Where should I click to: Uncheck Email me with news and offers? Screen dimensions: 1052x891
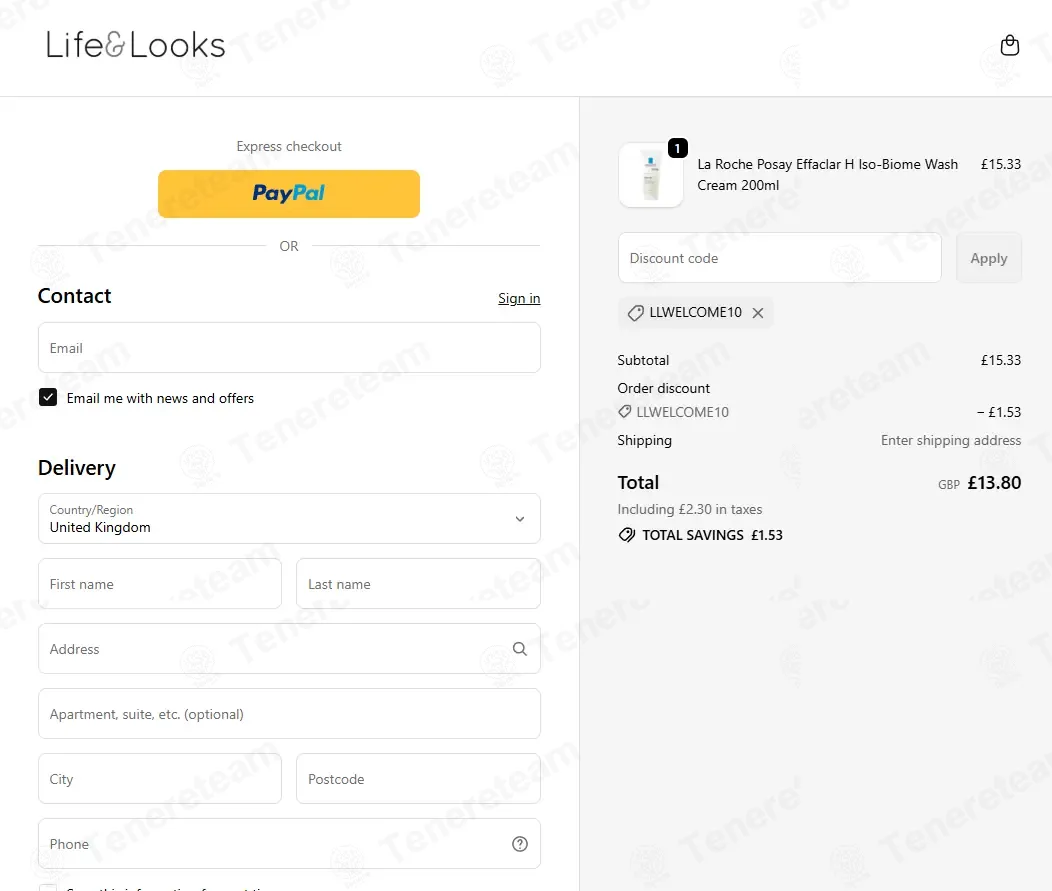point(48,397)
